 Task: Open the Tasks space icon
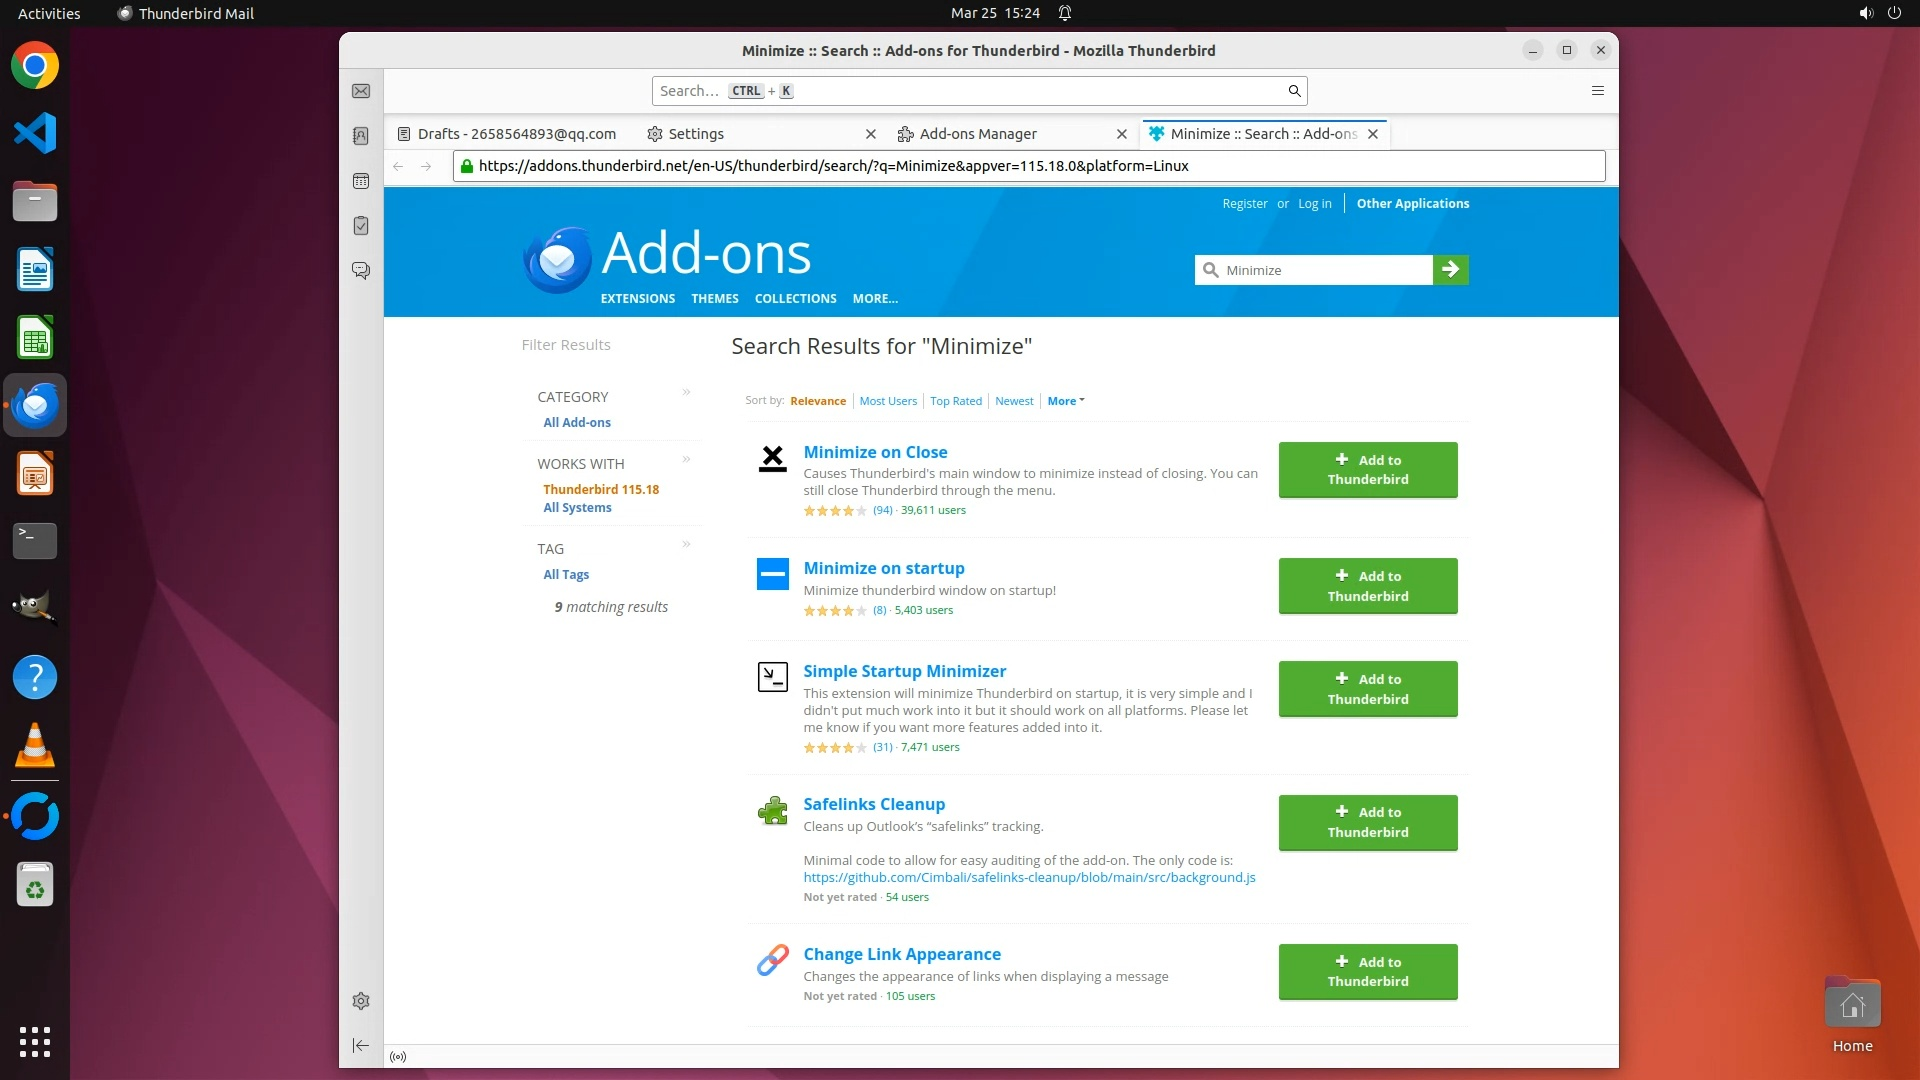click(361, 226)
